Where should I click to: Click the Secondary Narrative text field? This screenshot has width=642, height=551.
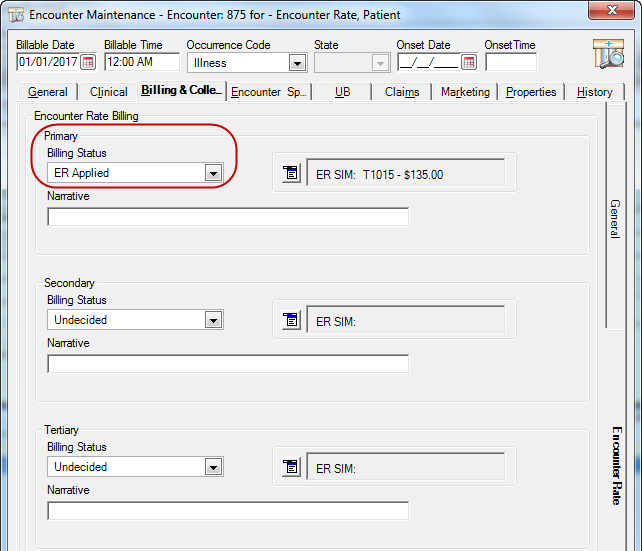tap(228, 364)
